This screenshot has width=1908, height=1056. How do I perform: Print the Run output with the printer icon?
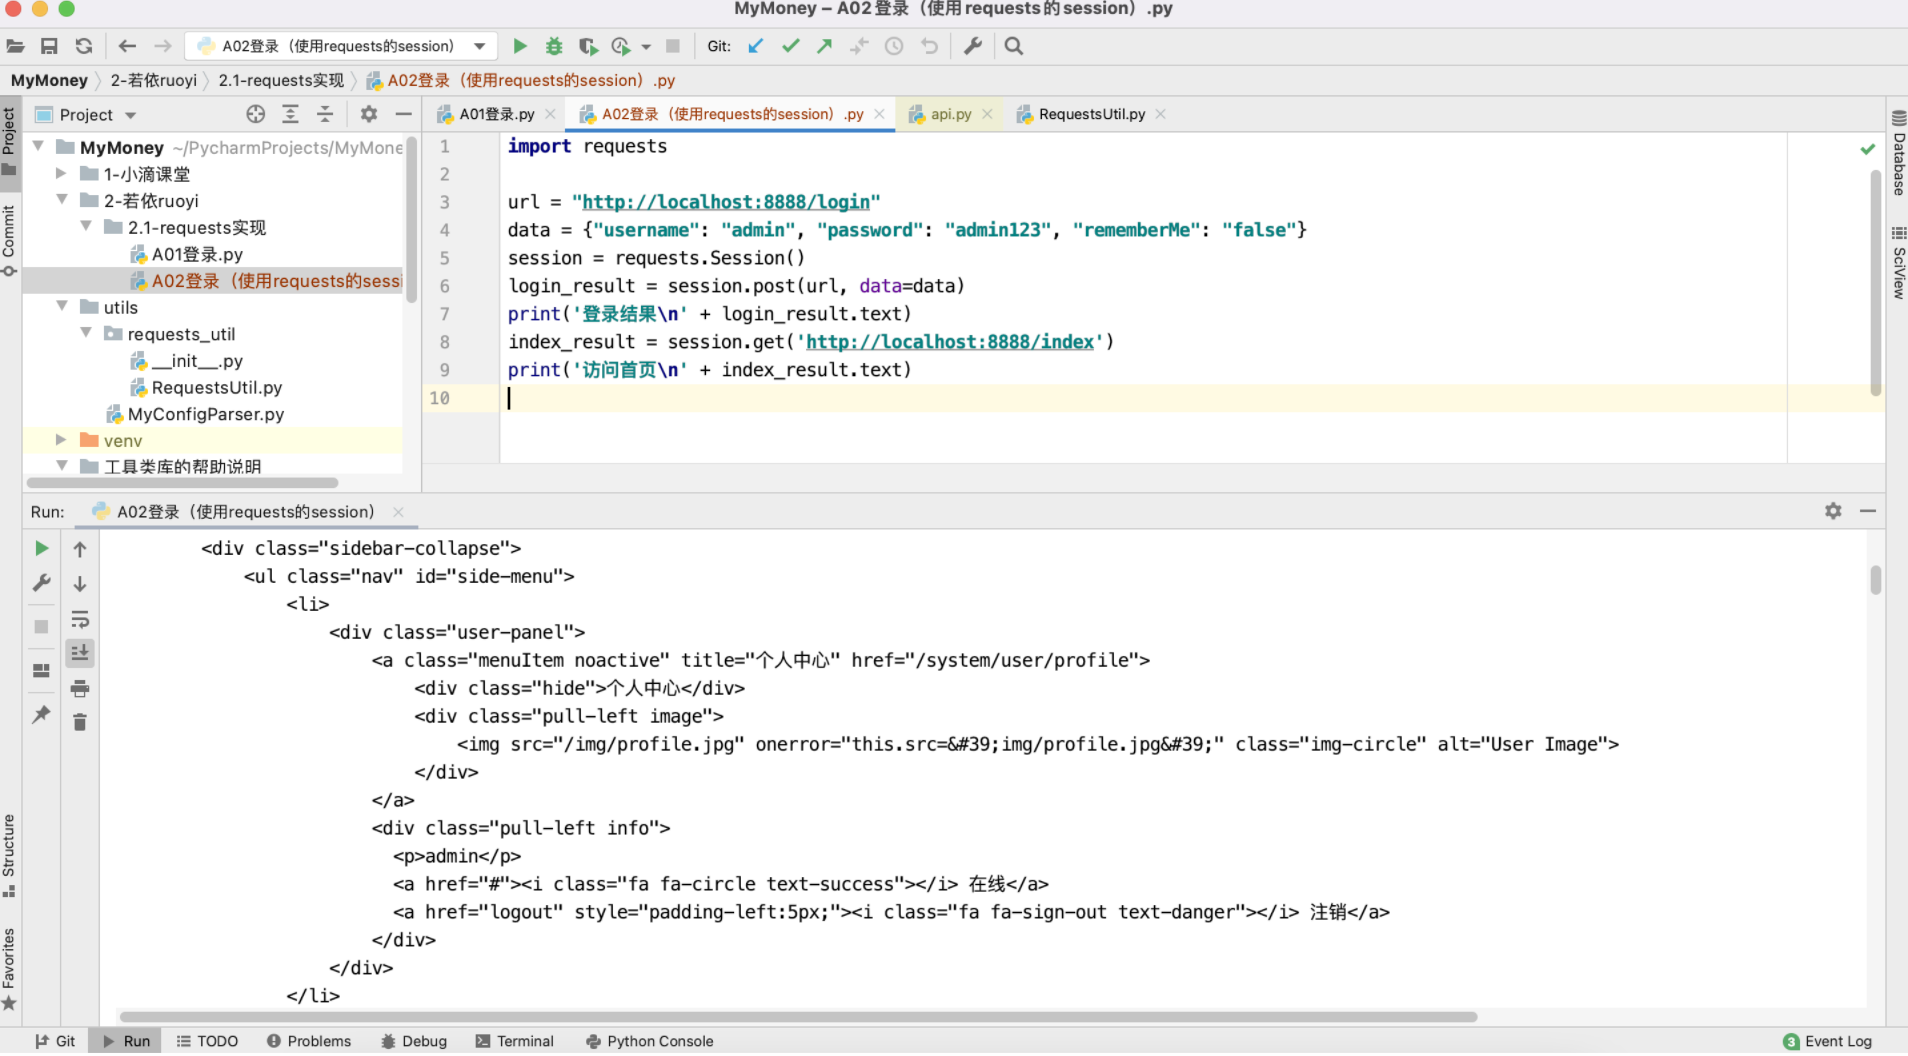[80, 688]
